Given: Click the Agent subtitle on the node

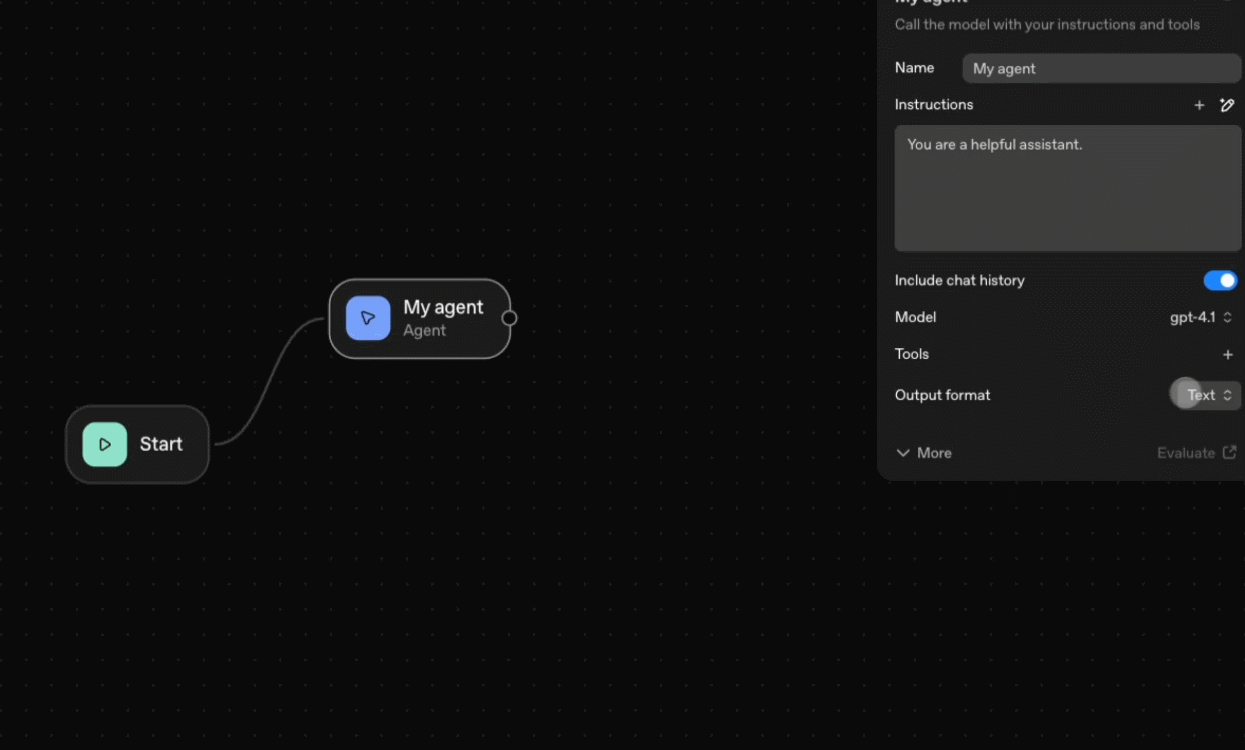Looking at the screenshot, I should coord(424,331).
